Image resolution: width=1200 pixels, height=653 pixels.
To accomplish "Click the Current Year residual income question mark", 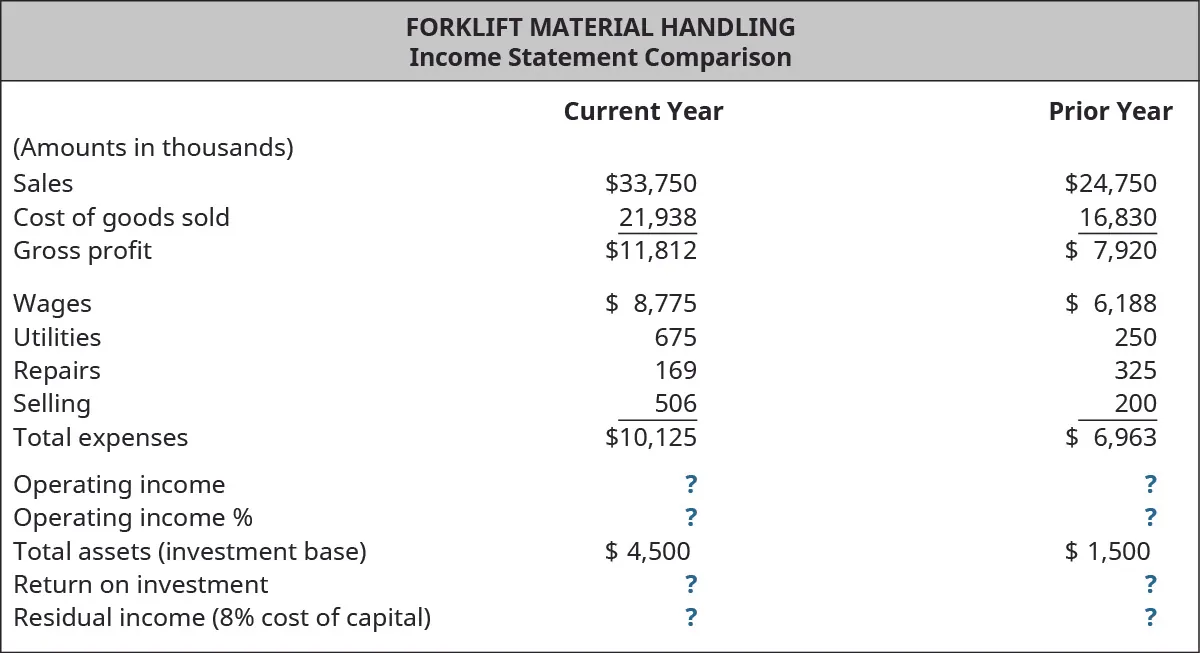I will coord(691,618).
